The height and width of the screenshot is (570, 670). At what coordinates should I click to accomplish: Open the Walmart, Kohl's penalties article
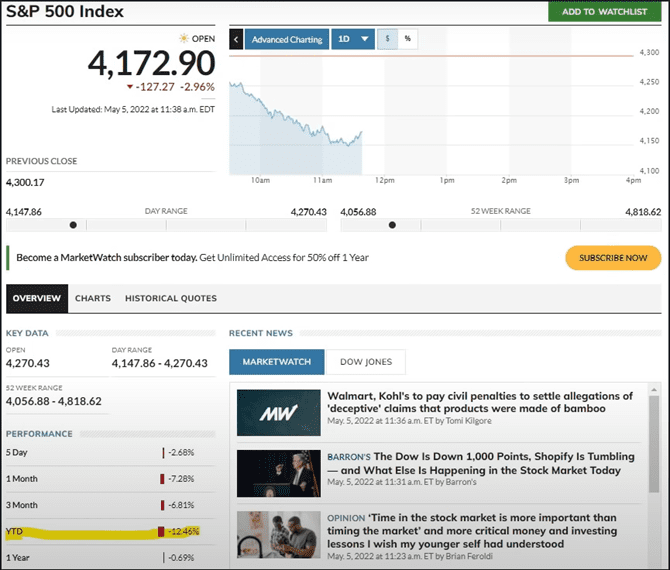(480, 403)
